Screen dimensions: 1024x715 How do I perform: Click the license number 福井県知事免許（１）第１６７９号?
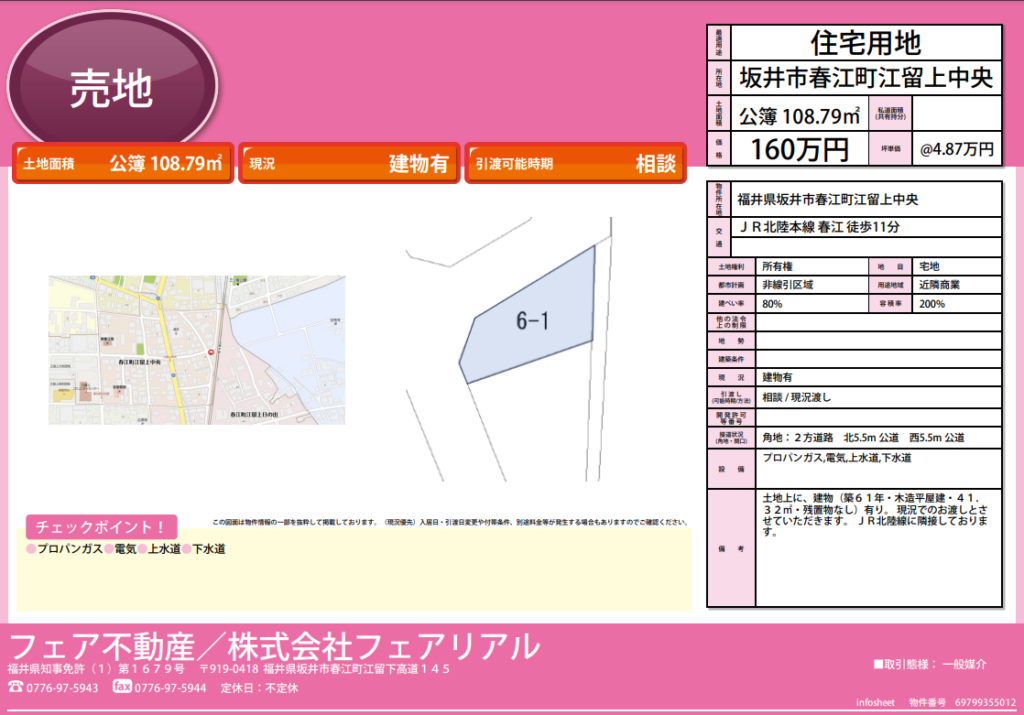tap(97, 669)
